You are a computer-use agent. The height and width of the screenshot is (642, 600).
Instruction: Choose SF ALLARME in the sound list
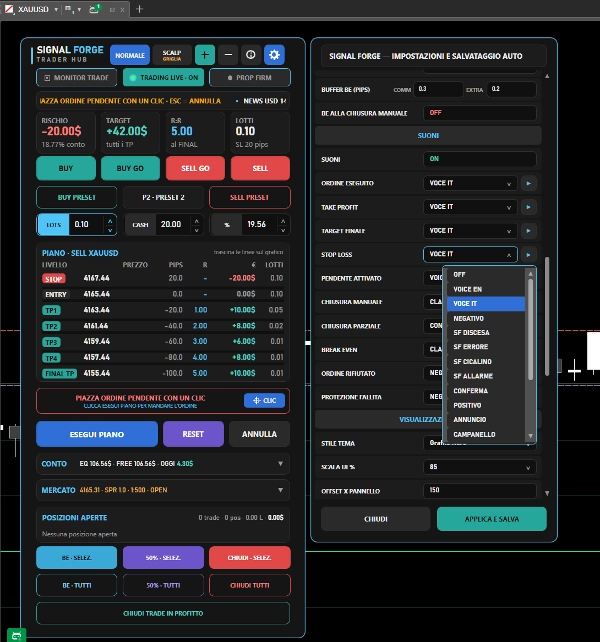486,376
